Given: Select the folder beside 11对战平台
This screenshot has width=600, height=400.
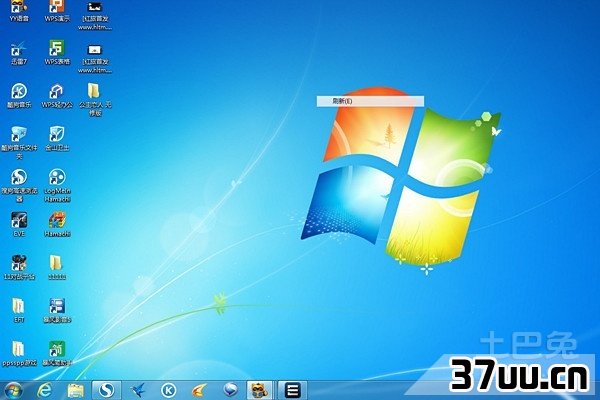Looking at the screenshot, I should 57,267.
